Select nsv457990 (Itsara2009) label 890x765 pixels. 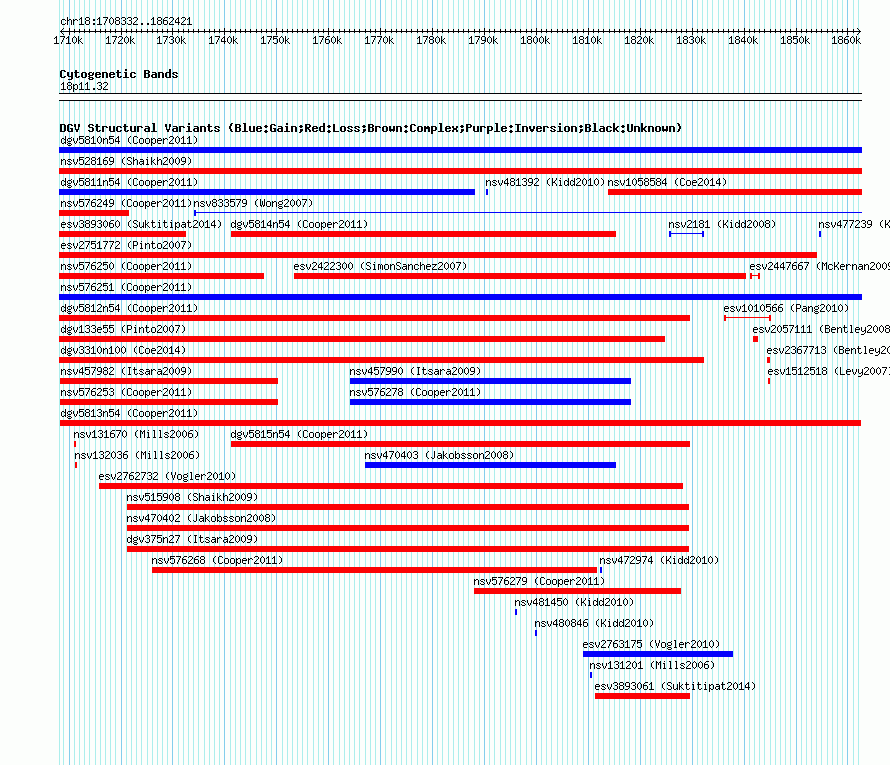click(415, 371)
